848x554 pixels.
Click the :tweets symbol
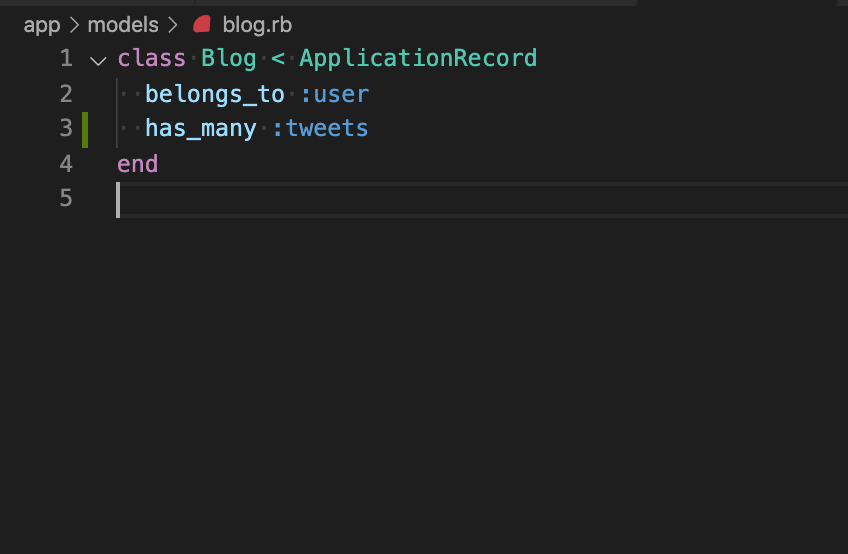(320, 129)
